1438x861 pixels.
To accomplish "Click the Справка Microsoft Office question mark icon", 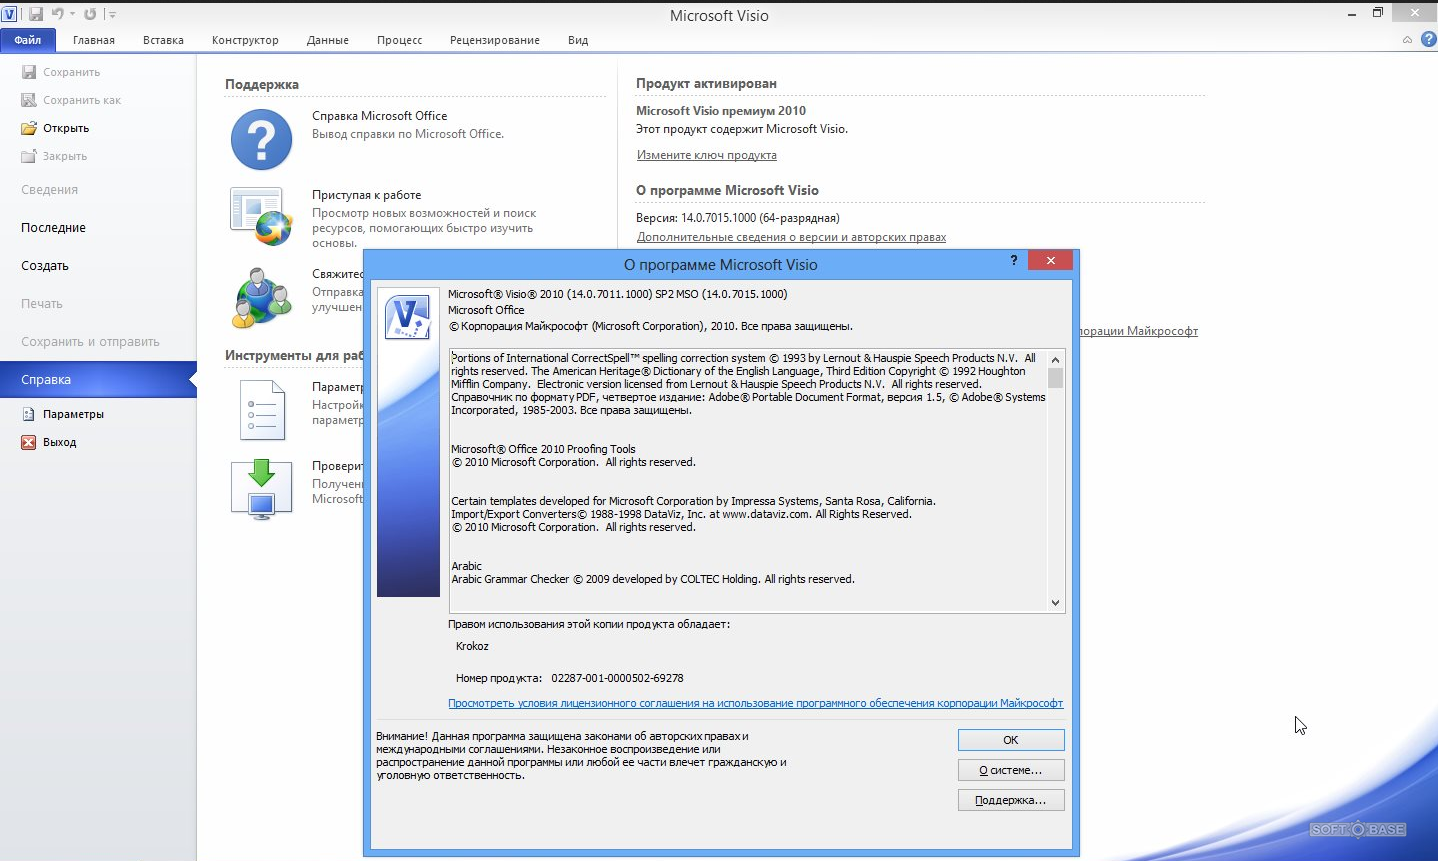I will [x=261, y=139].
